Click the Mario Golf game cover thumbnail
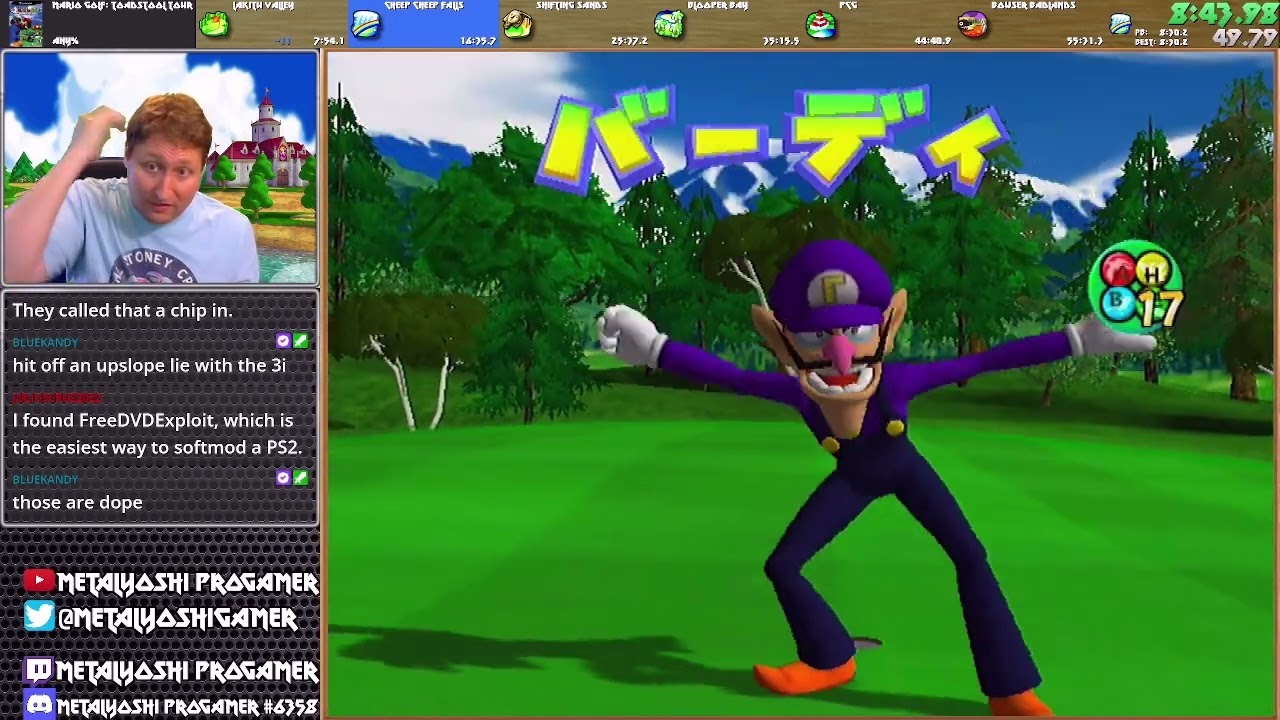1280x720 pixels. pos(26,24)
